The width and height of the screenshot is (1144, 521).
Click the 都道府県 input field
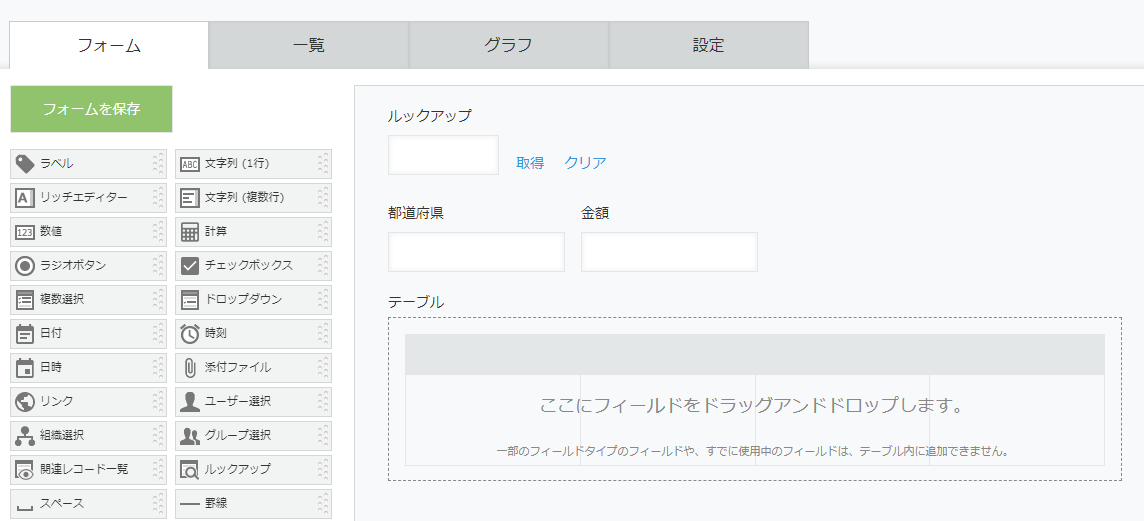(476, 252)
